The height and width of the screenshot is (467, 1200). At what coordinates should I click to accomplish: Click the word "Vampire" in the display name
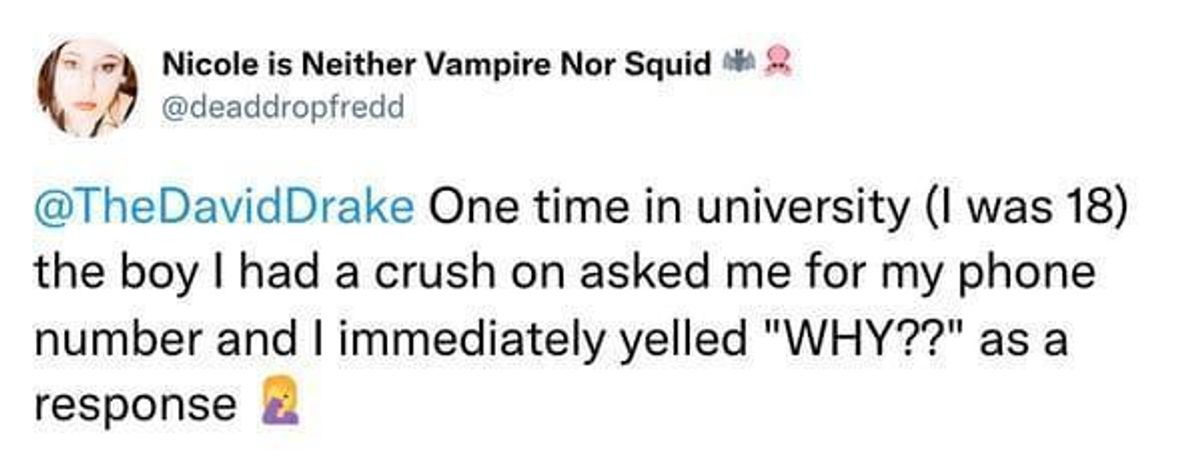click(x=488, y=65)
